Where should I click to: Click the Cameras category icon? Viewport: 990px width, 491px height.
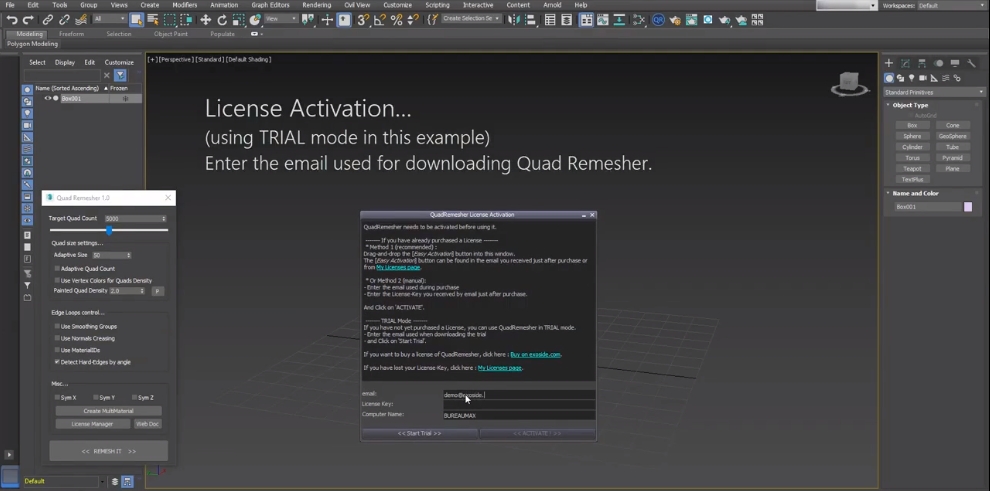point(923,78)
